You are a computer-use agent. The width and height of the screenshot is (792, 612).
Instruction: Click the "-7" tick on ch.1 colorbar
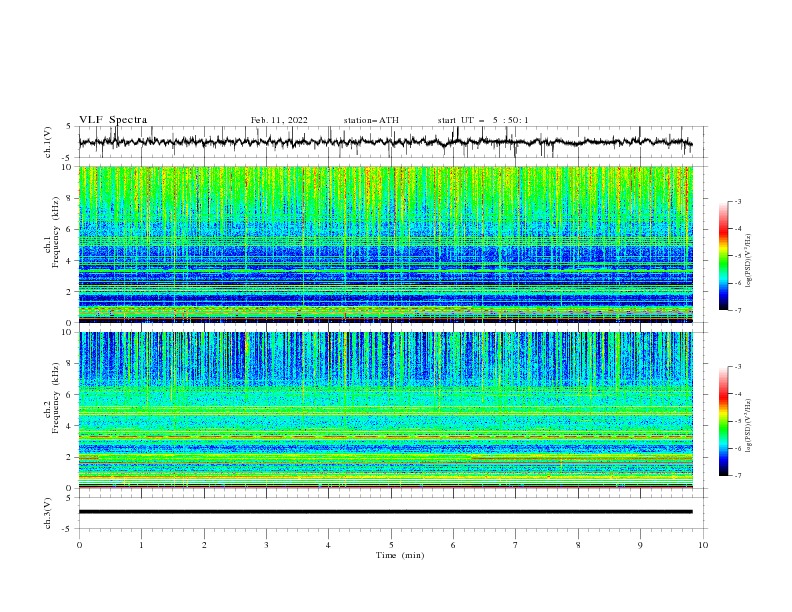(x=737, y=310)
